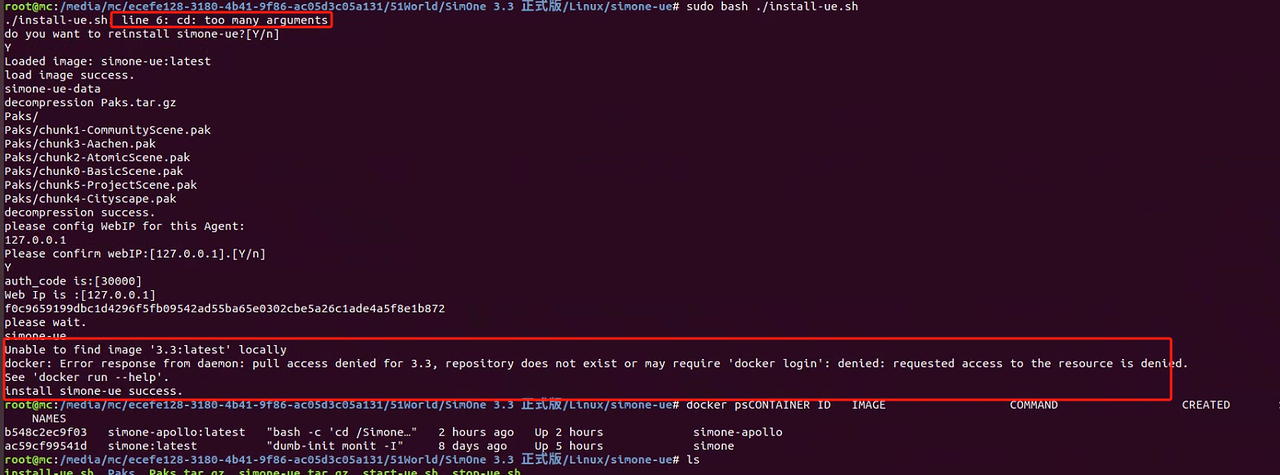
Task: Click 'please config WebIP for this Agent:' line
Action: point(125,226)
